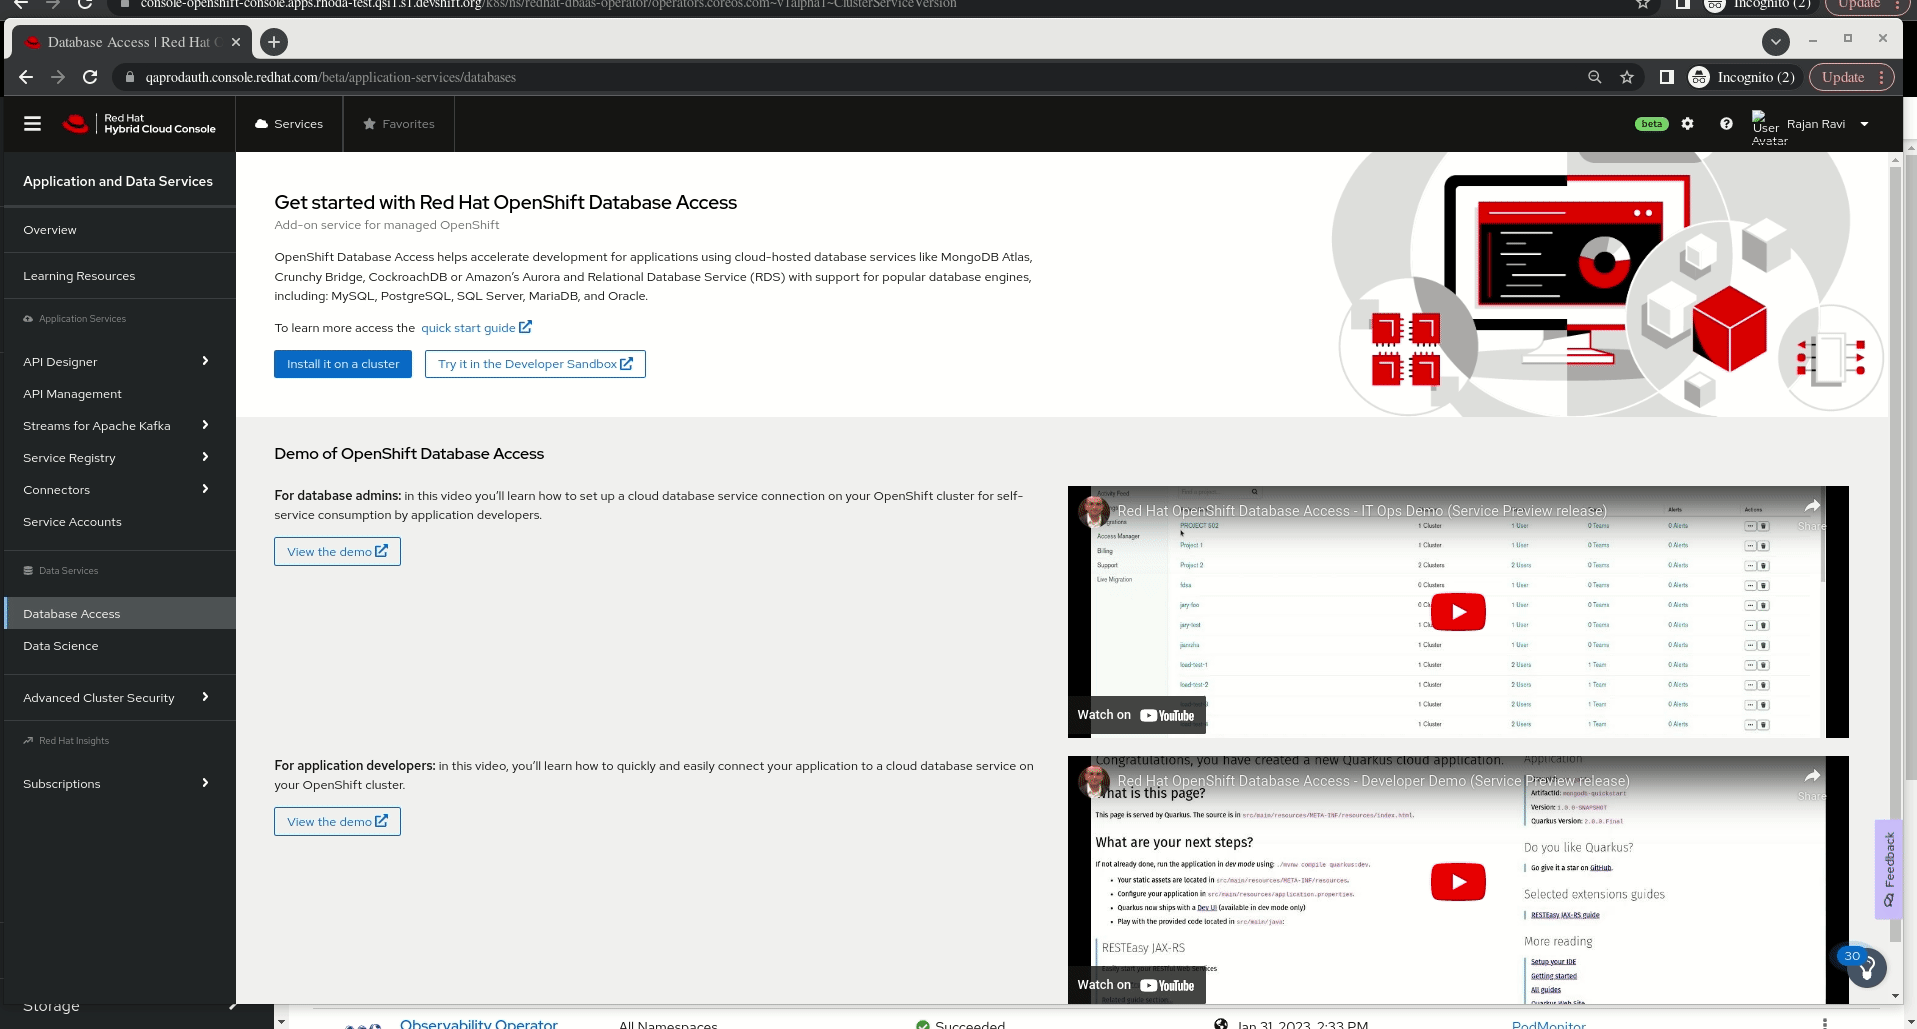1917x1029 pixels.
Task: Watch Developer Demo on YouTube
Action: click(1136, 985)
